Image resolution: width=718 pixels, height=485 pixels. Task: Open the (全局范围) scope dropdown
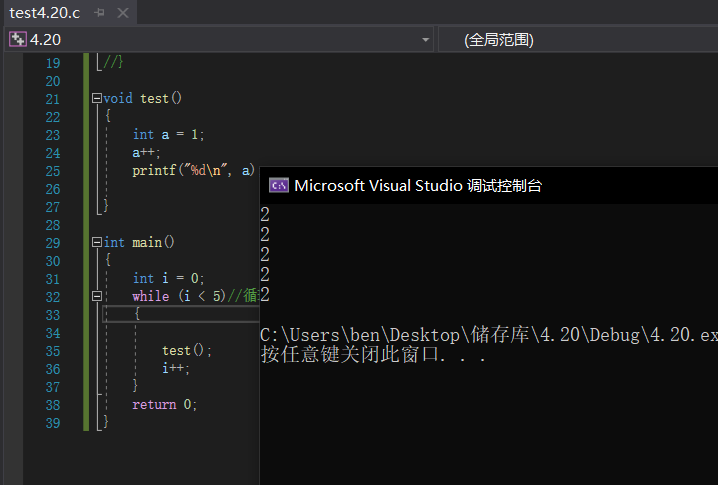578,40
